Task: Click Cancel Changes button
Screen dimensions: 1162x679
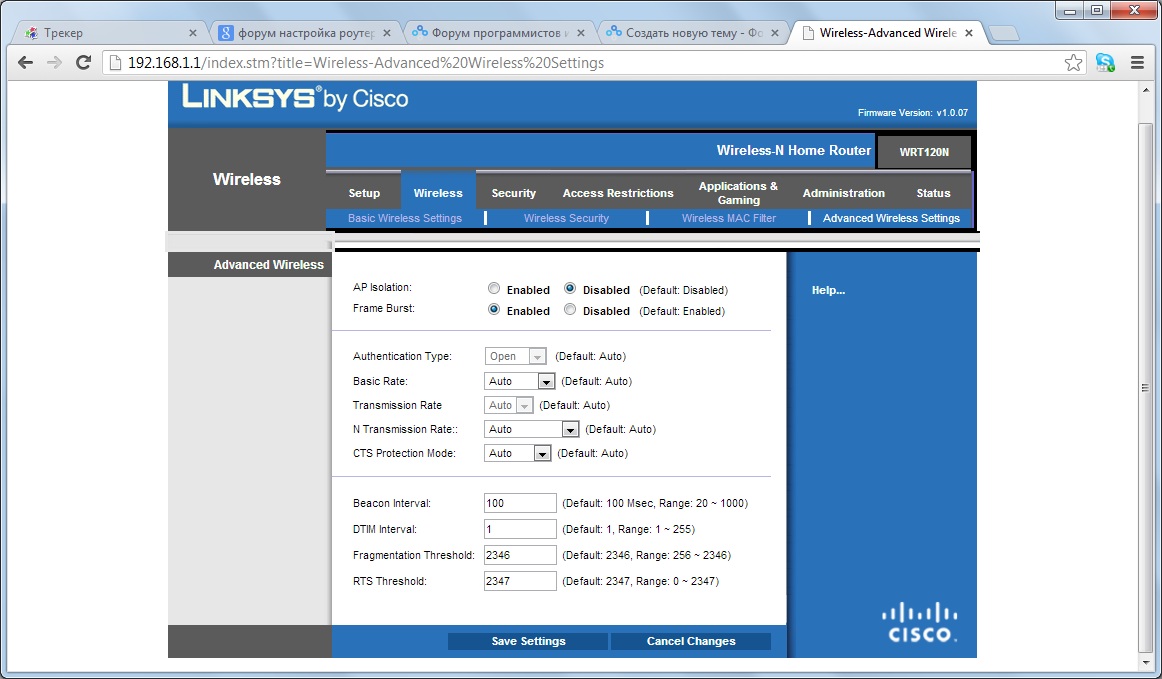Action: click(691, 641)
